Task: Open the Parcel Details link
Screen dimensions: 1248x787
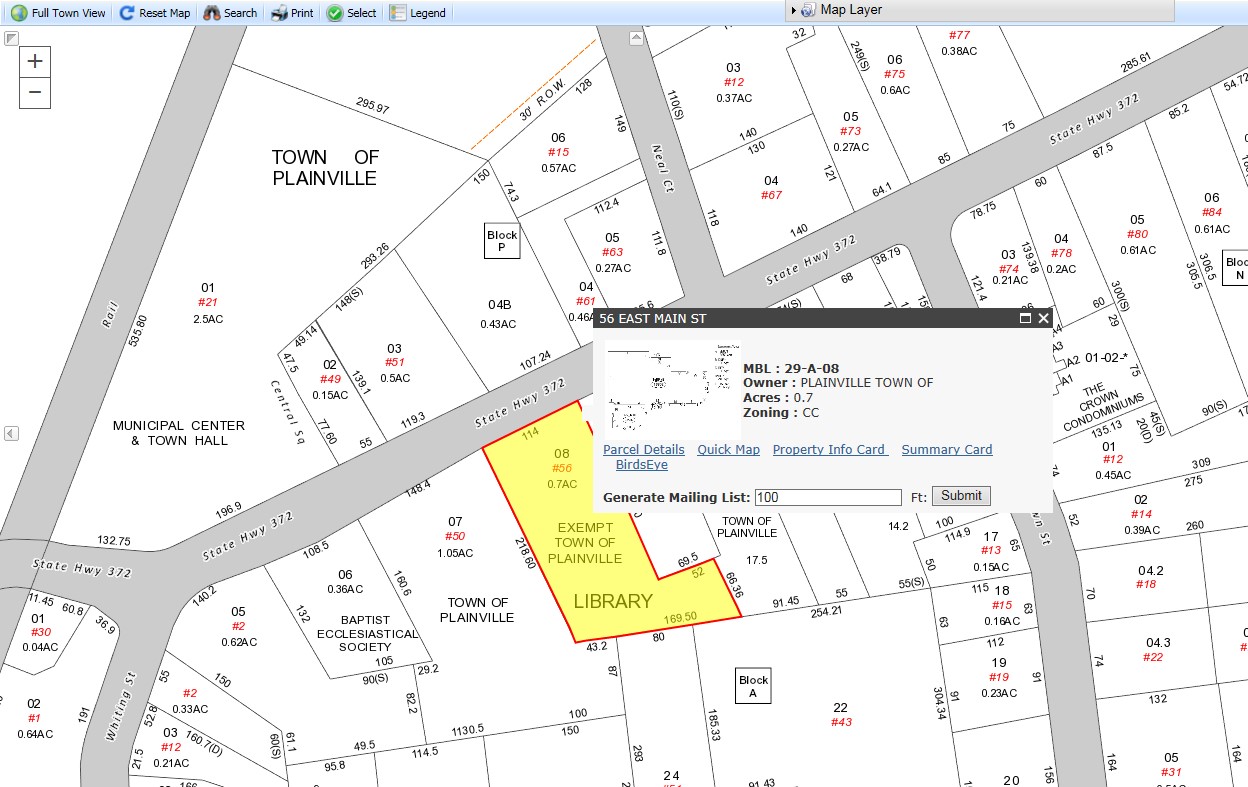Action: 643,449
